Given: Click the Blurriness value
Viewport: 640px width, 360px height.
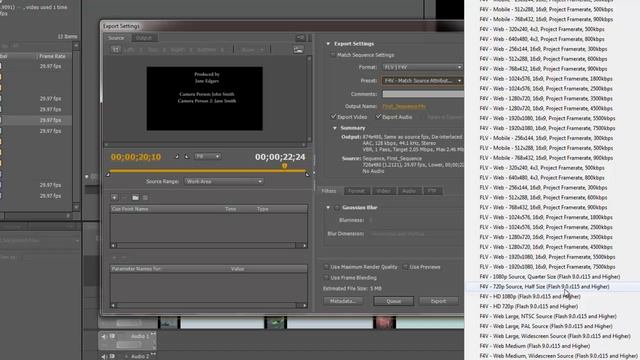Looking at the screenshot, I should click(371, 220).
